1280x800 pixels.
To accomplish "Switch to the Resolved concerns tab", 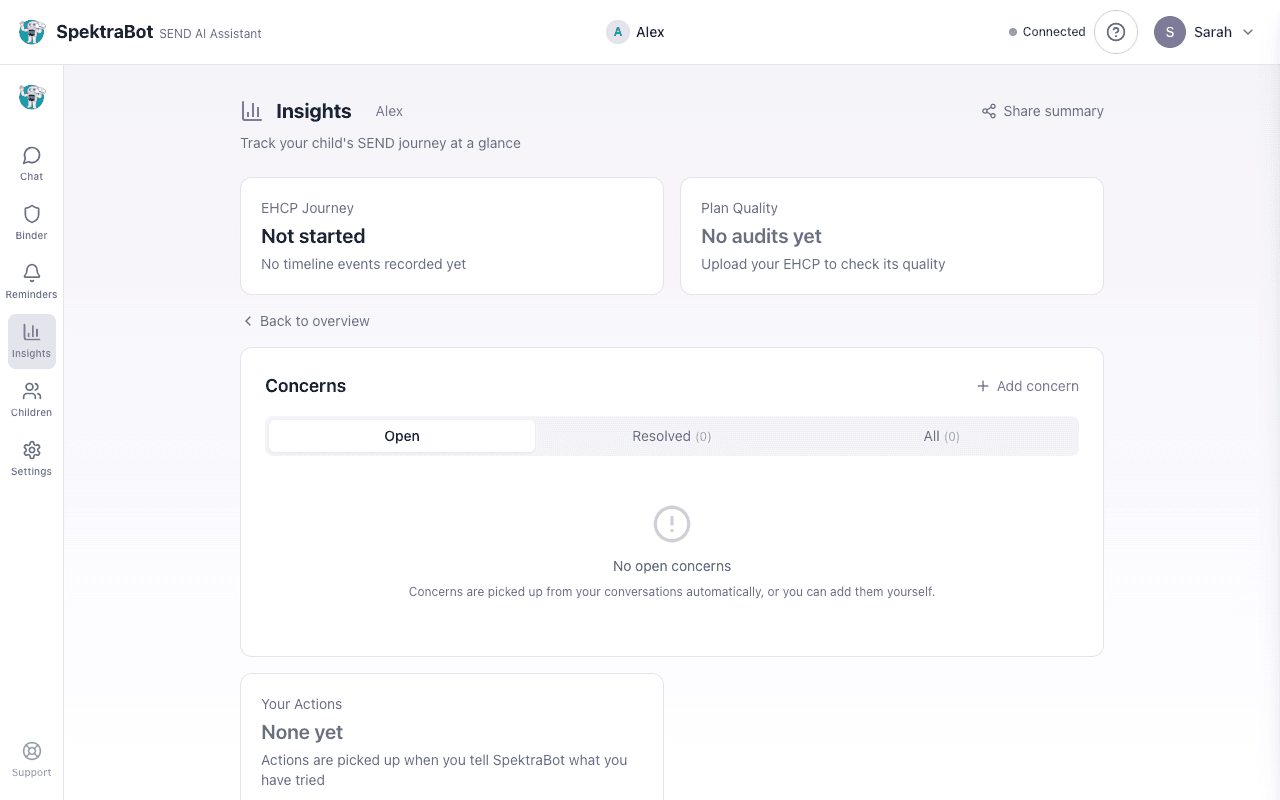I will coord(671,436).
